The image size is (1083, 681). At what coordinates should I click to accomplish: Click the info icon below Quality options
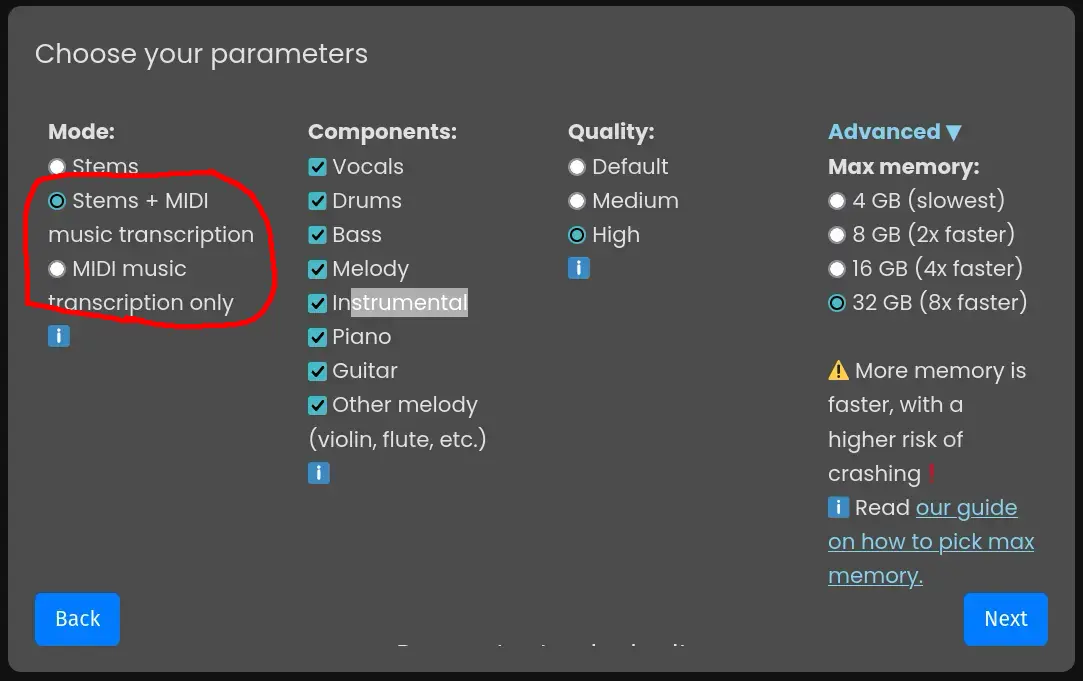[578, 268]
